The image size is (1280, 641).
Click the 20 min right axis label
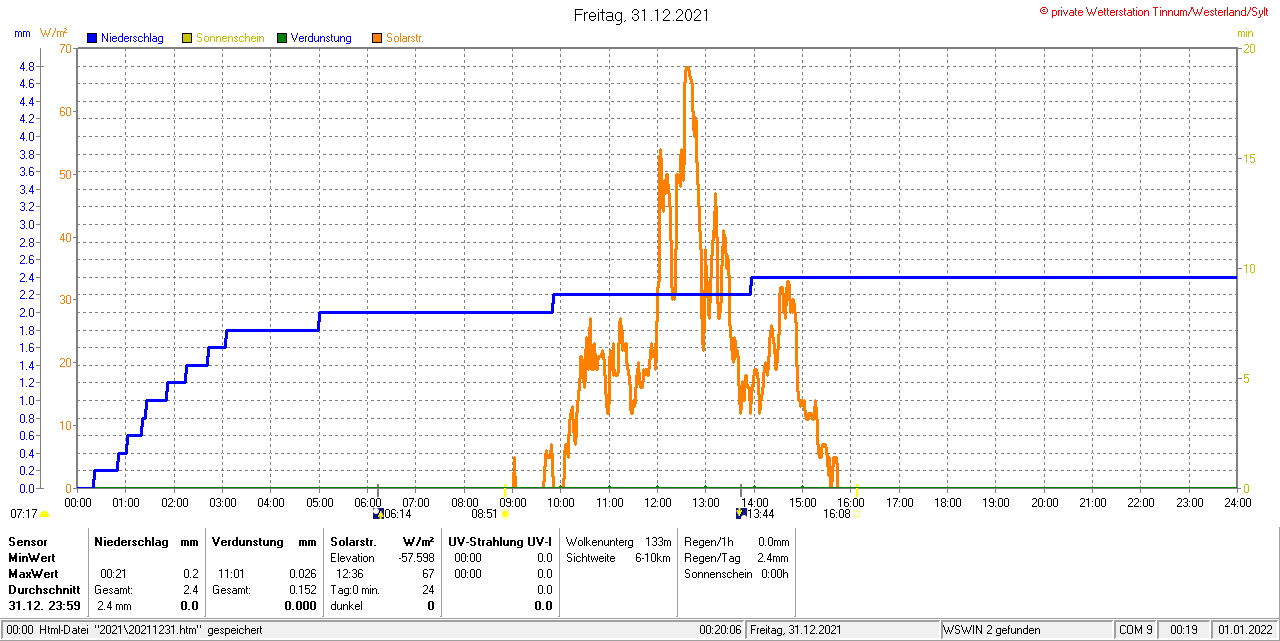[1250, 48]
